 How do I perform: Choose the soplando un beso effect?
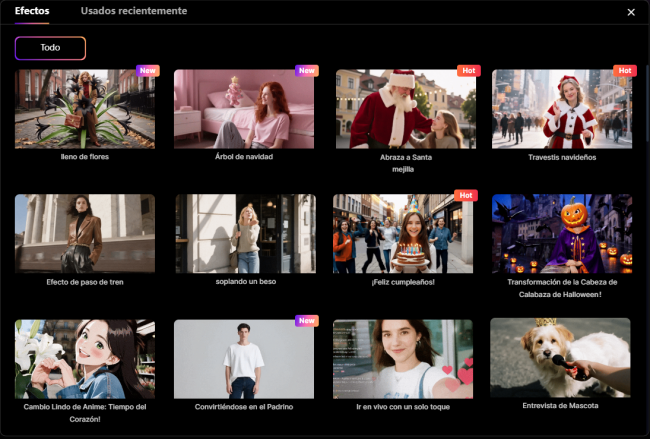pos(244,234)
